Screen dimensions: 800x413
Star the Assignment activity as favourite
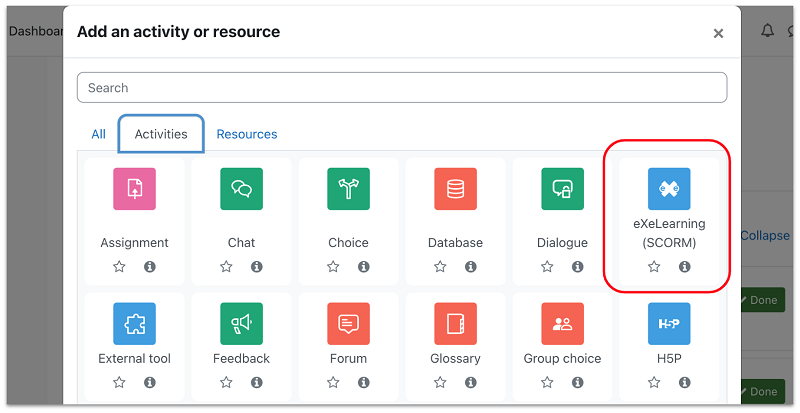tap(119, 267)
